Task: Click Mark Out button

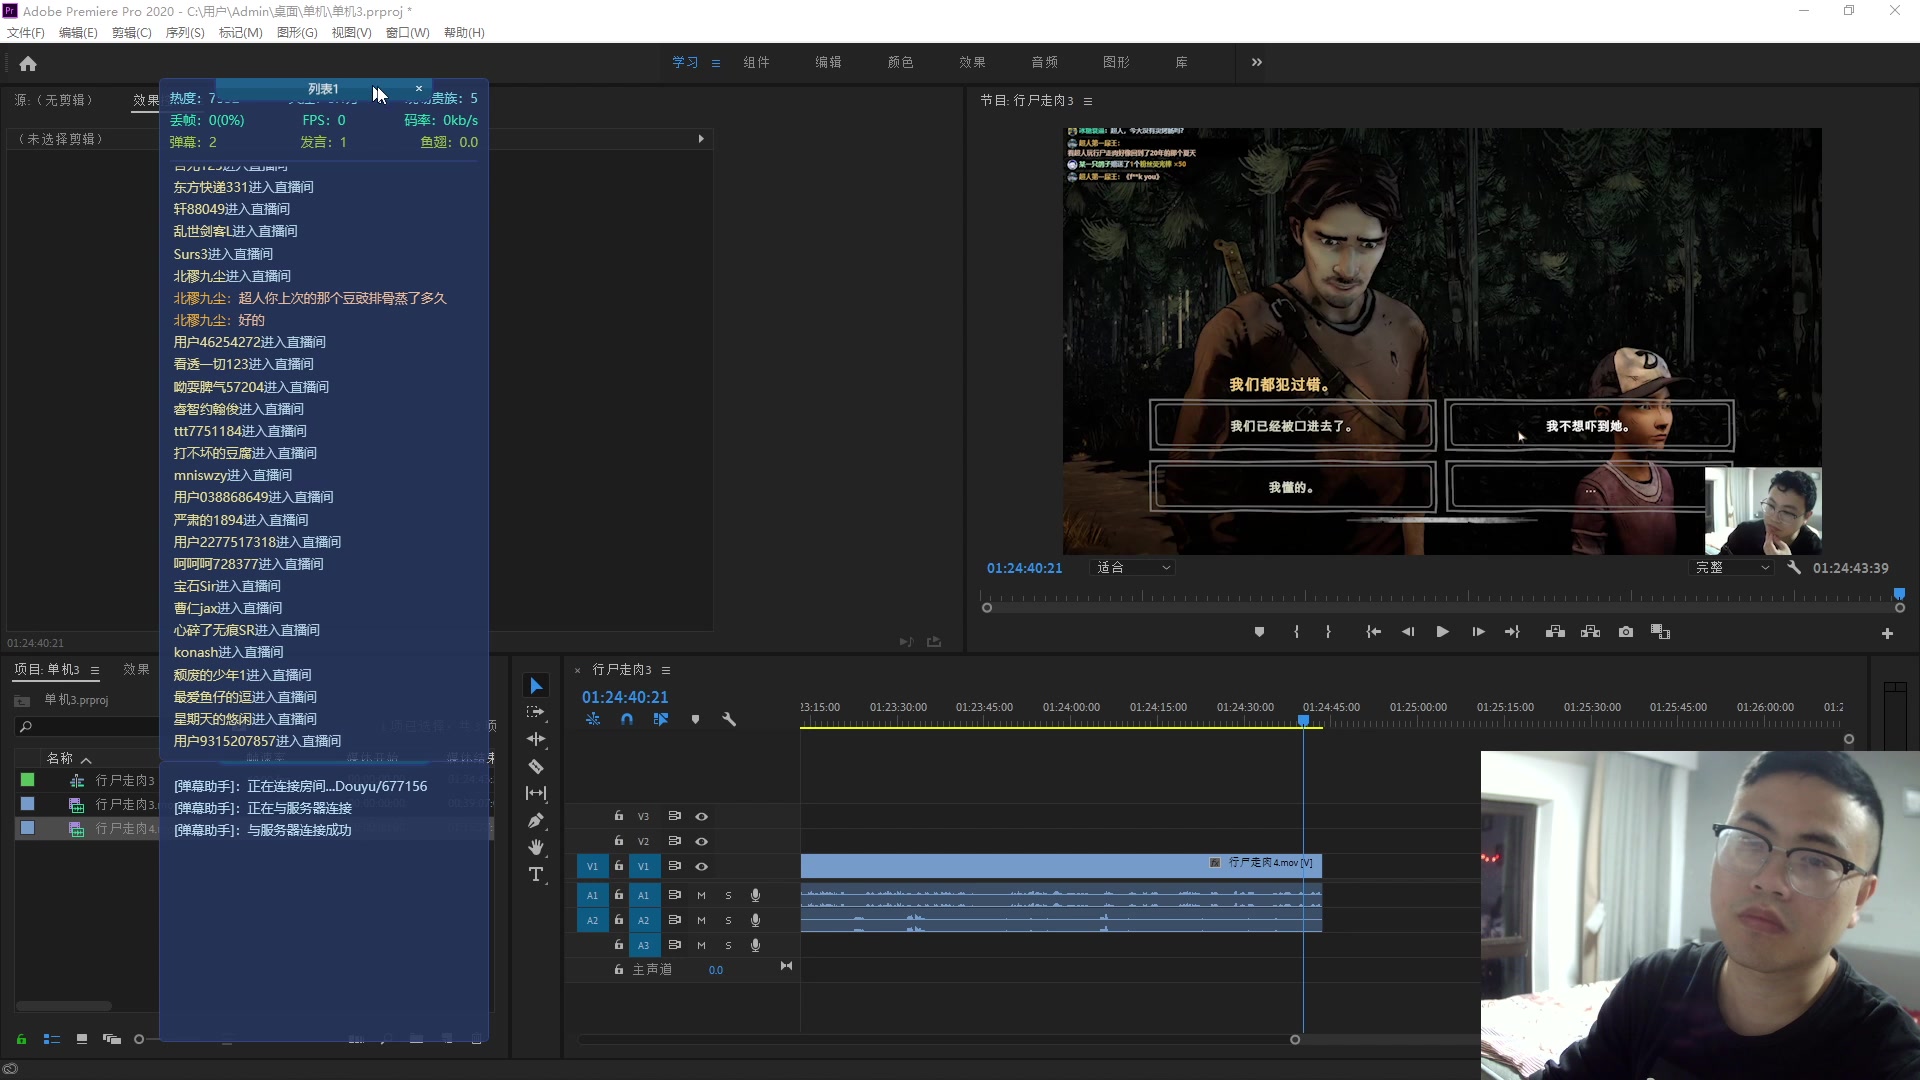Action: [1328, 632]
